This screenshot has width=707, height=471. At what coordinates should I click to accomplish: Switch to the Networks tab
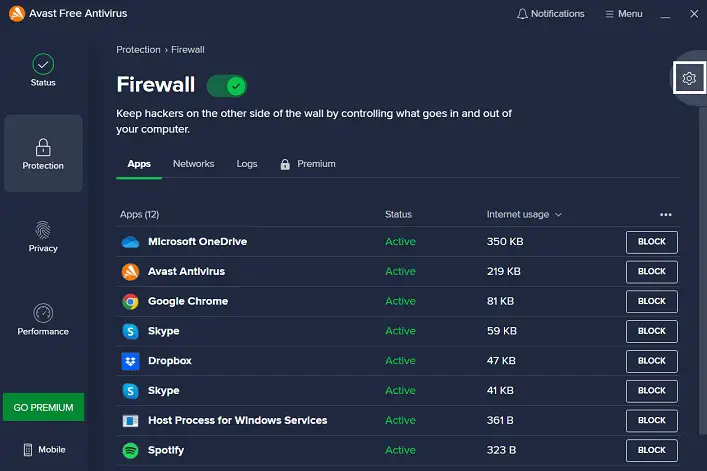pos(193,164)
